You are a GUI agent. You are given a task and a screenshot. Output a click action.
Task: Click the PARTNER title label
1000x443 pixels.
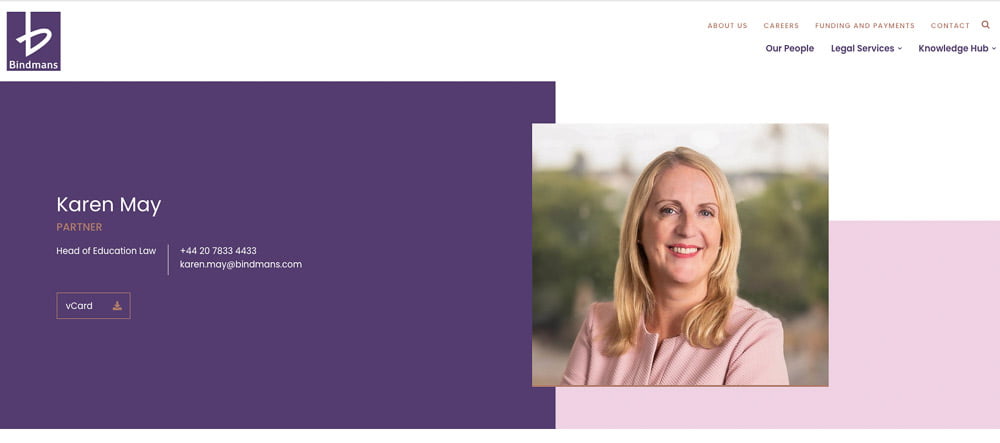click(79, 228)
